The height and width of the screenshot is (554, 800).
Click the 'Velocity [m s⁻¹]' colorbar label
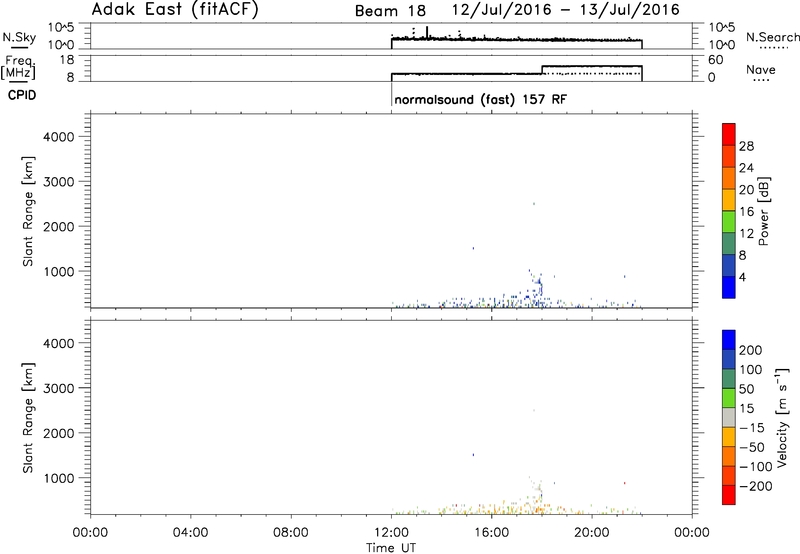point(782,417)
